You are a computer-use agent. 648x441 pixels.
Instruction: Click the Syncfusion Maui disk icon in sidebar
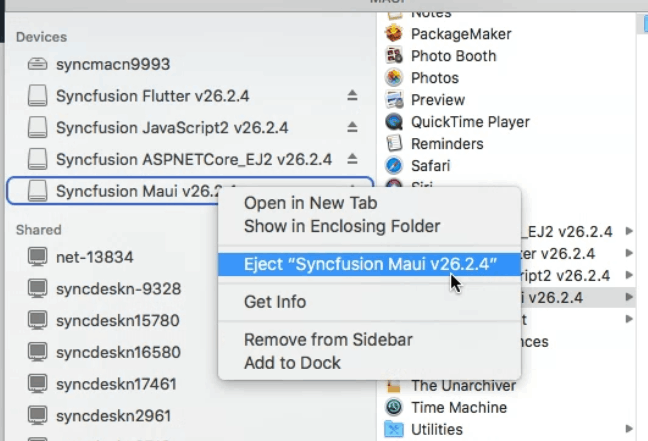37,191
